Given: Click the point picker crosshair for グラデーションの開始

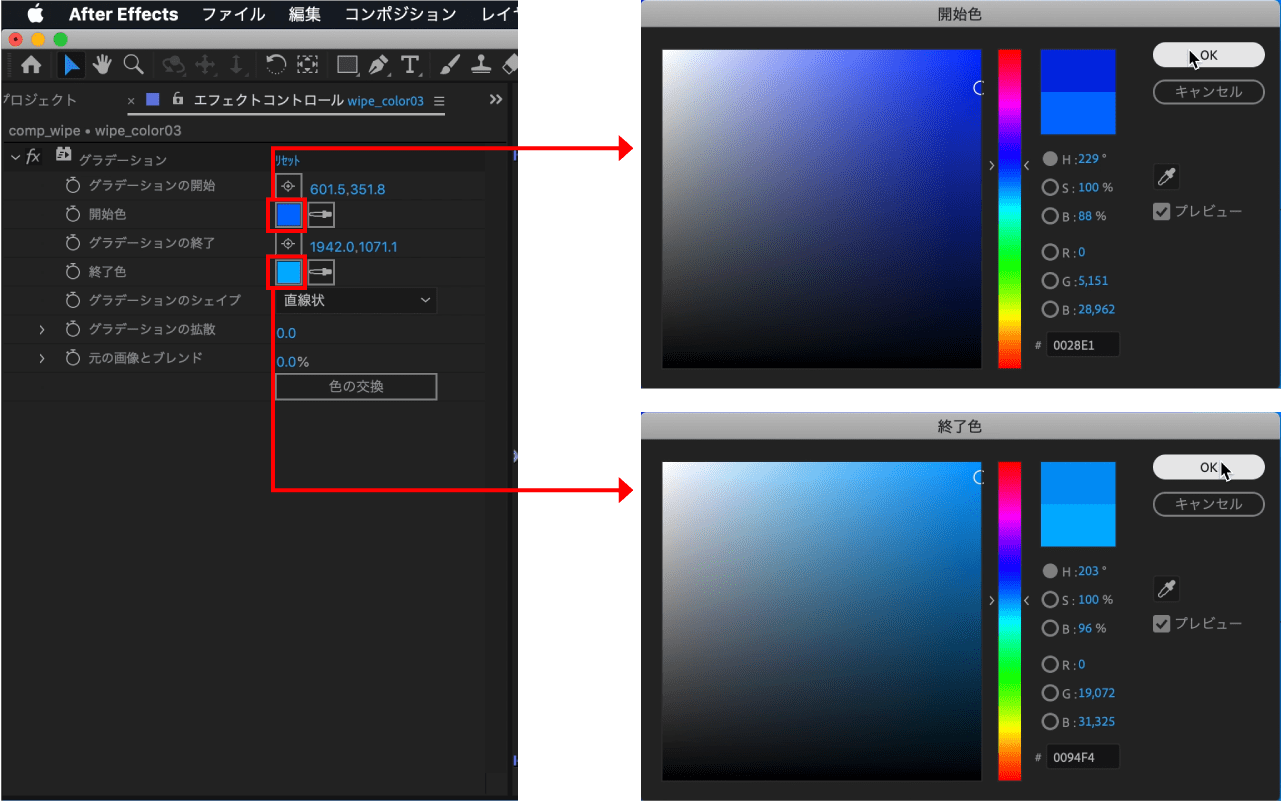Looking at the screenshot, I should coord(288,186).
